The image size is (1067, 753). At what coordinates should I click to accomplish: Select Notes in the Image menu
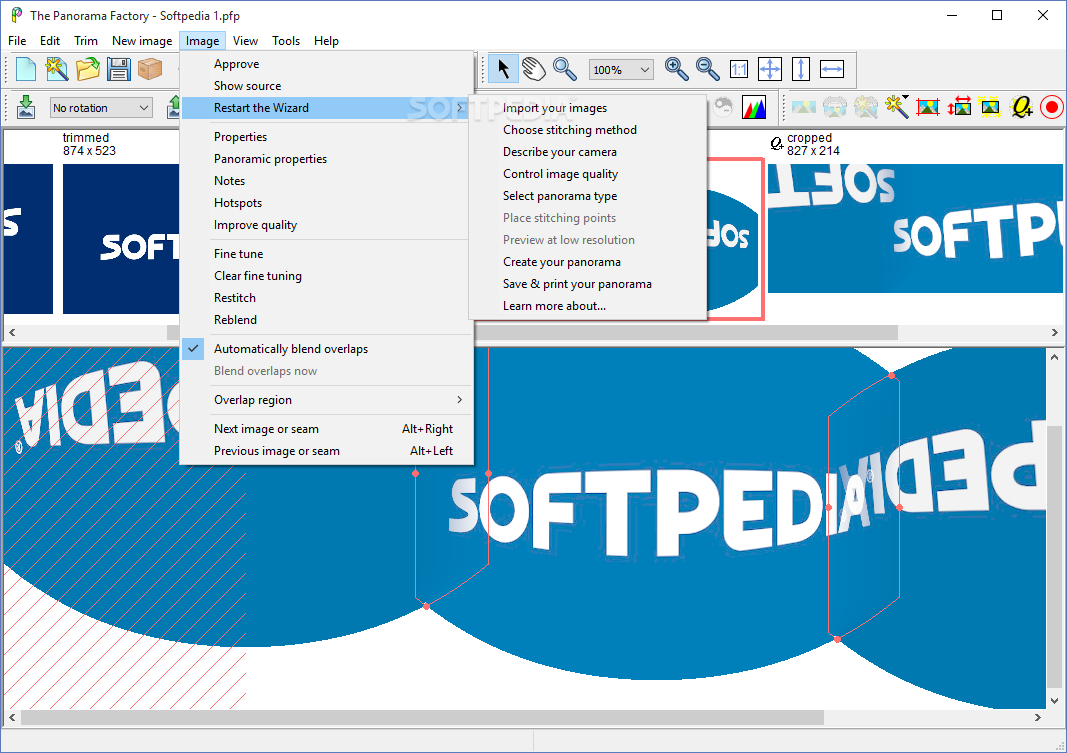[x=327, y=181]
